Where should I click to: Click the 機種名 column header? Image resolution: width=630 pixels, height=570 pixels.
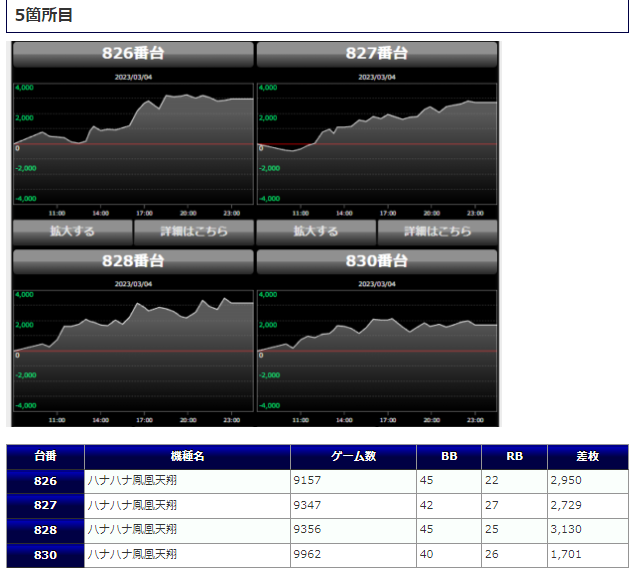pos(187,456)
